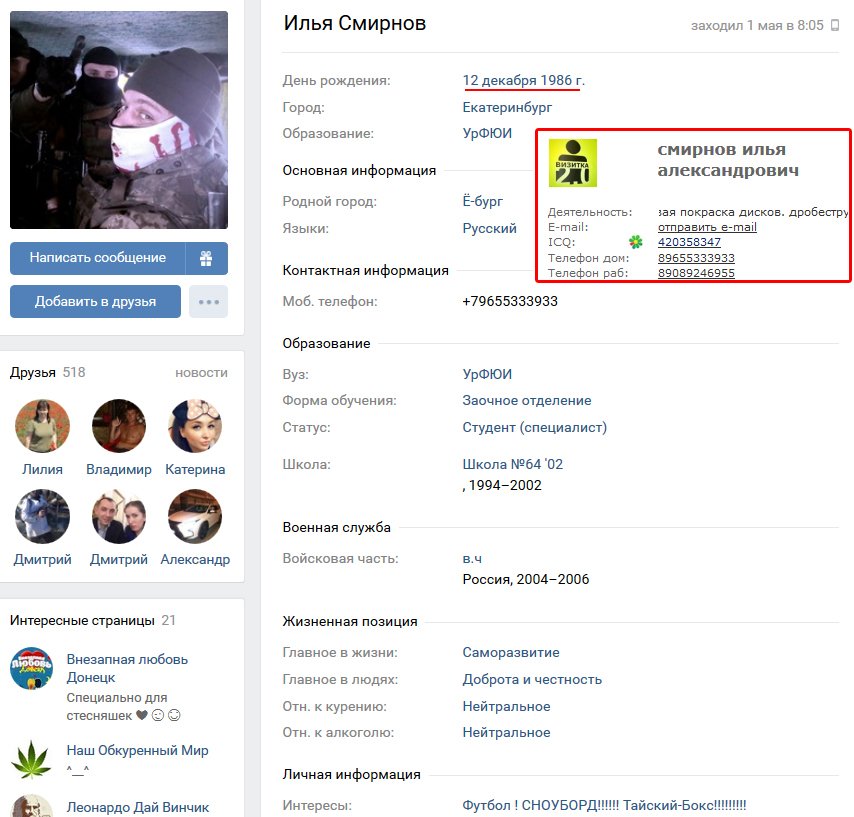Click city Екатеринбург link
The height and width of the screenshot is (817, 854).
[507, 107]
